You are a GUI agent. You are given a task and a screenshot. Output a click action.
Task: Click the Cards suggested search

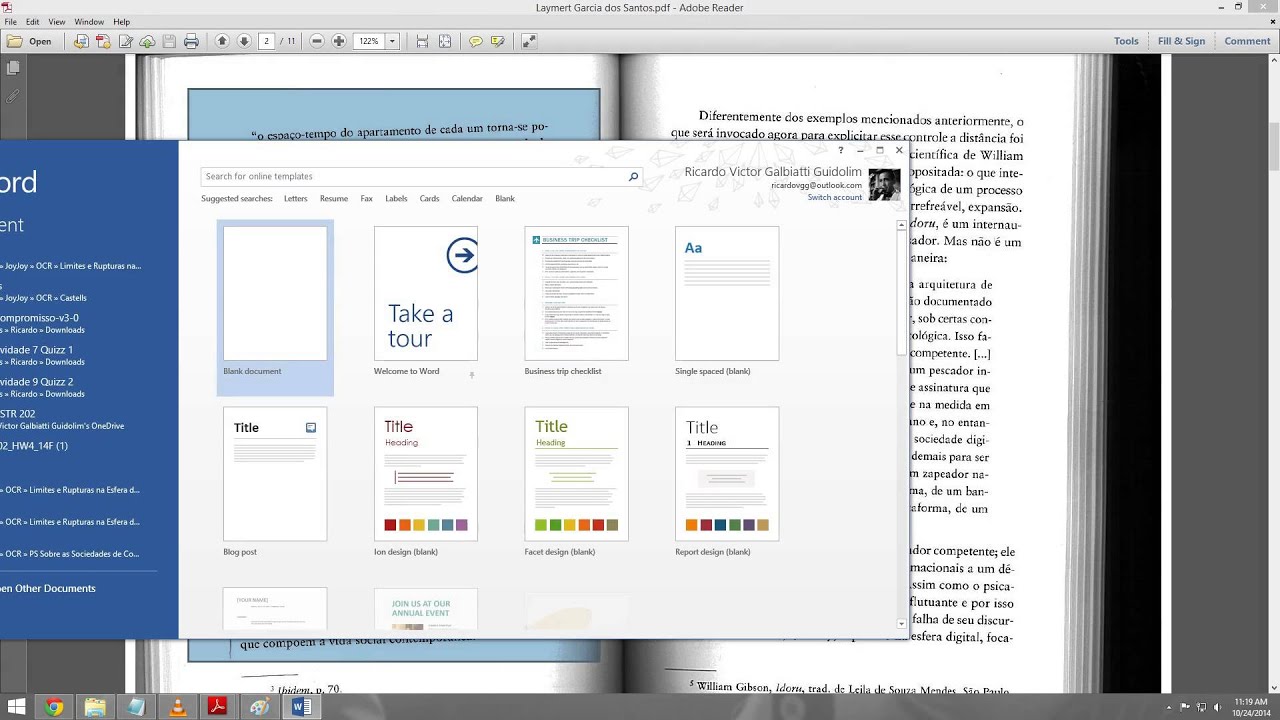(x=429, y=198)
